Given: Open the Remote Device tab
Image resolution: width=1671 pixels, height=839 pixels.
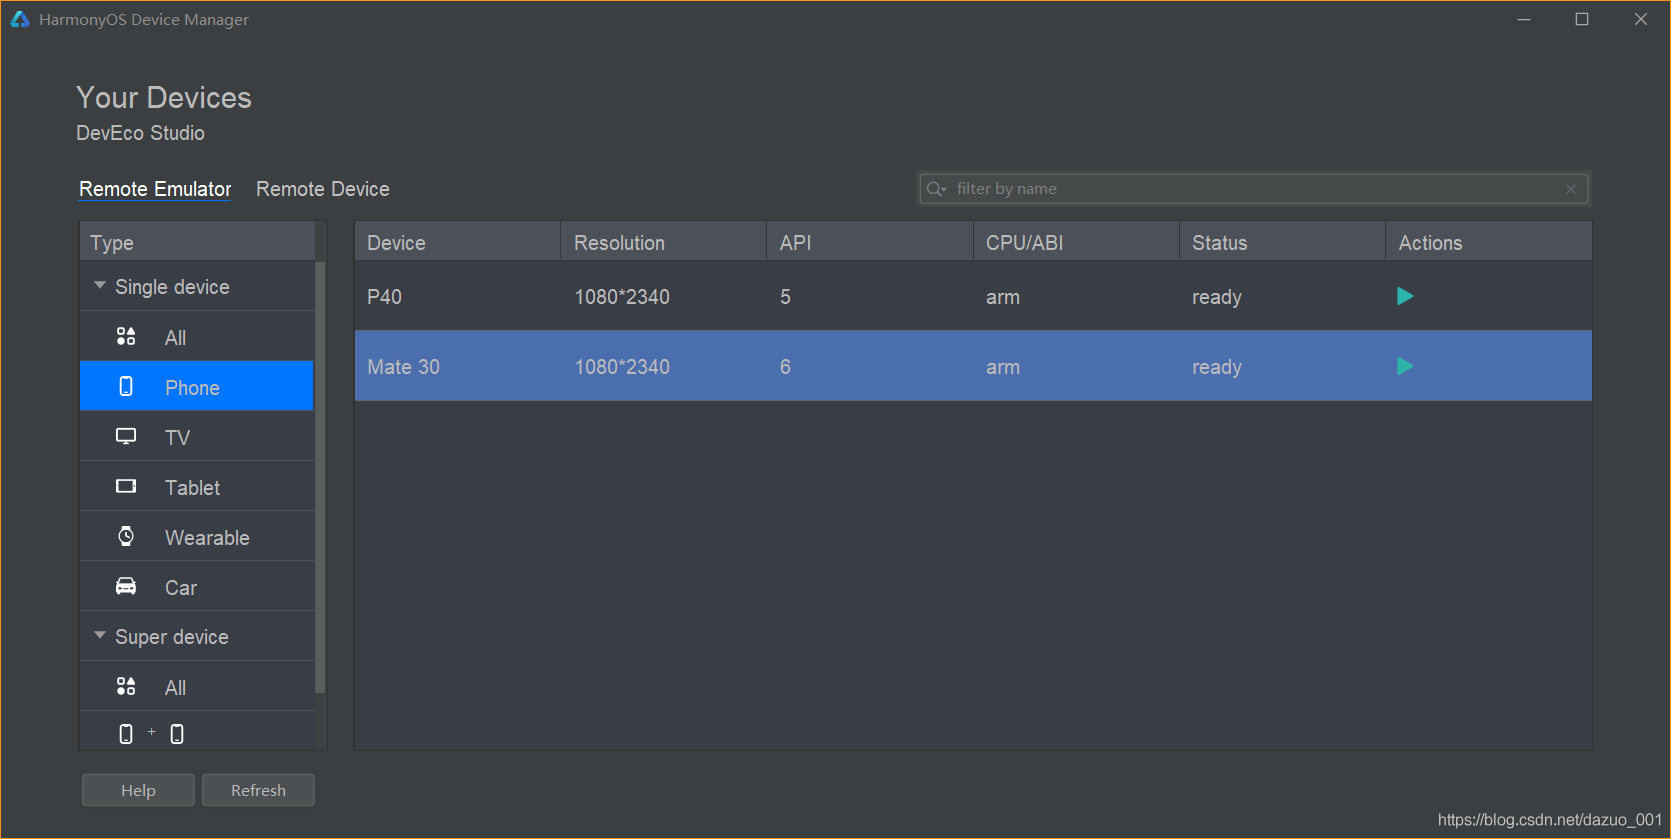Looking at the screenshot, I should (323, 189).
